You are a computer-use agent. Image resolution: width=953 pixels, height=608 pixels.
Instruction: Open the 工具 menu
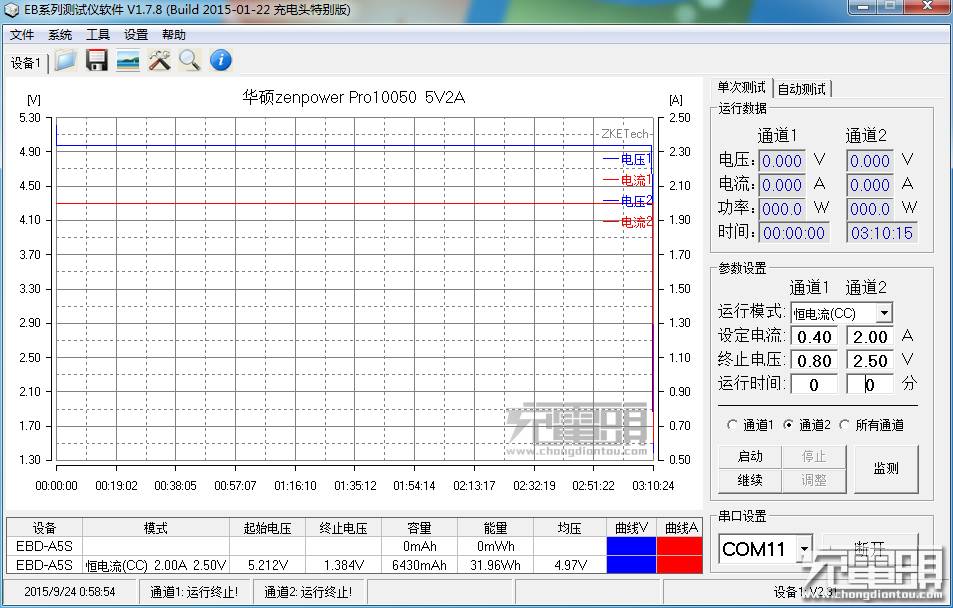pos(98,35)
